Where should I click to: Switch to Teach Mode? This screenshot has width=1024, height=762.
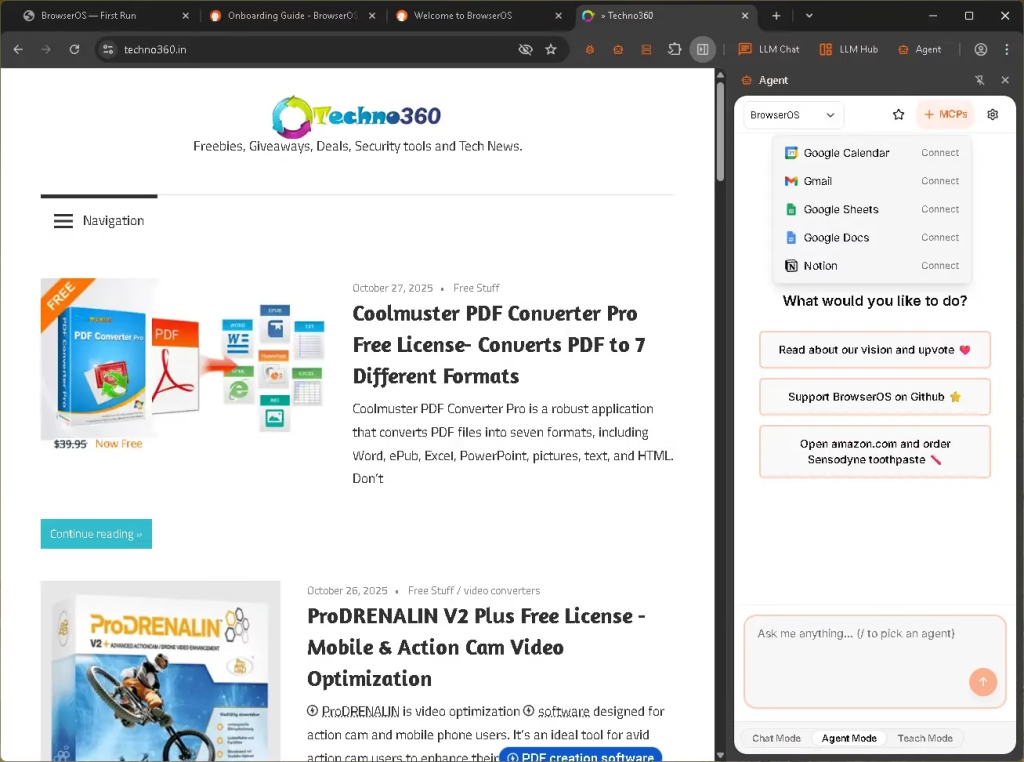point(924,738)
